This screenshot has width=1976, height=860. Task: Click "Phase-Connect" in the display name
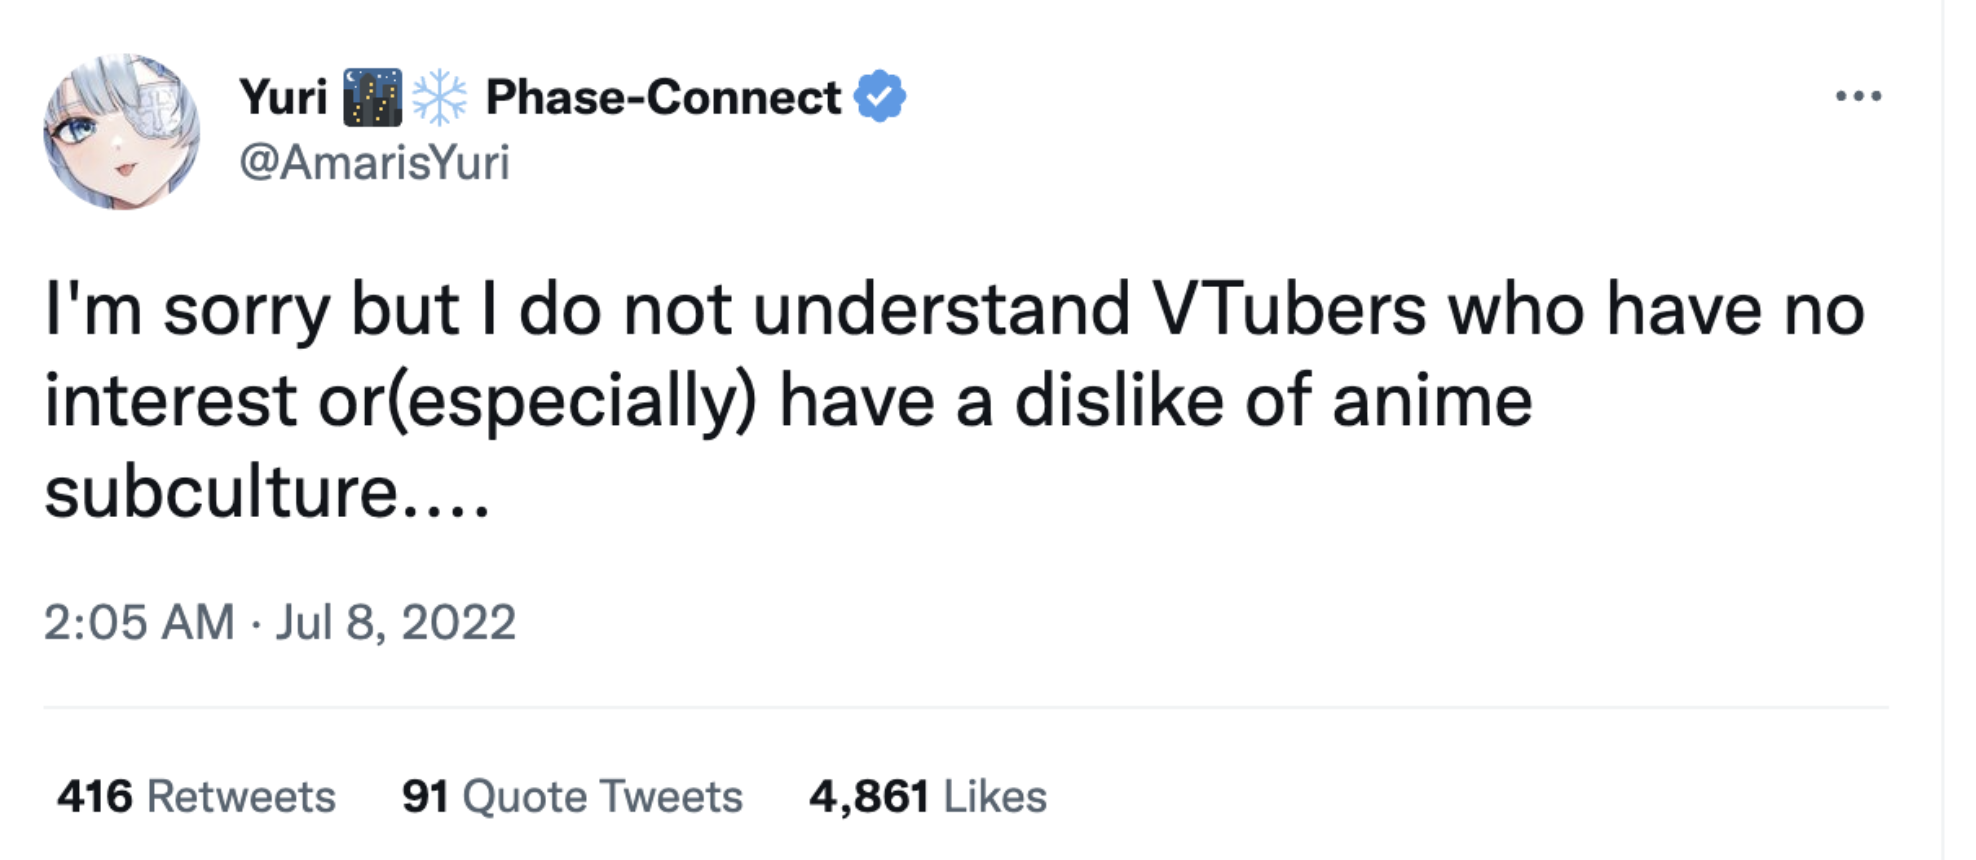click(x=663, y=98)
